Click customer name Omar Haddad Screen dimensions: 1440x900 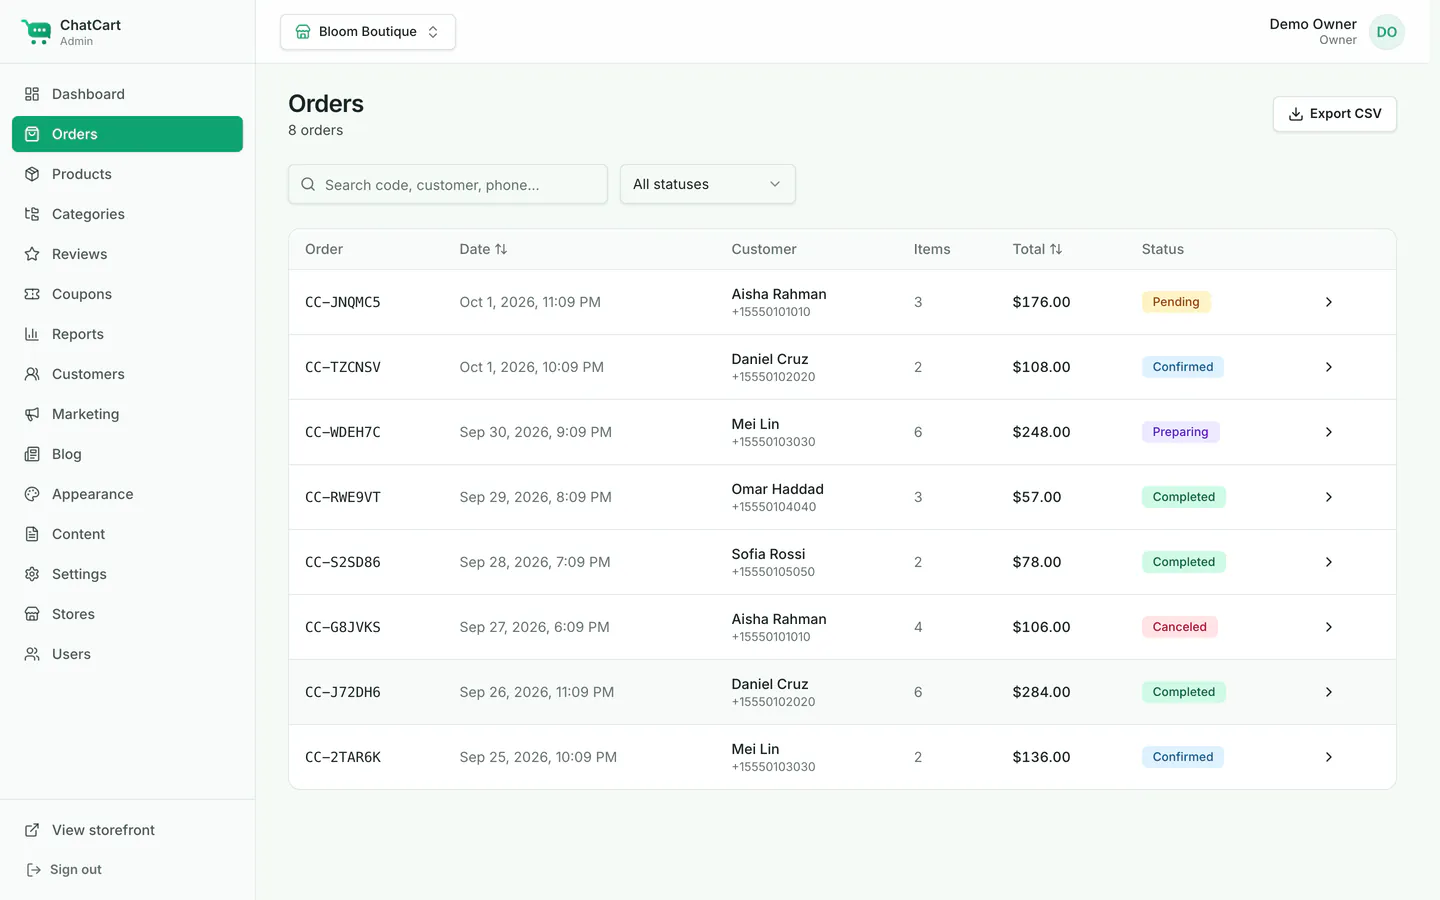(777, 489)
